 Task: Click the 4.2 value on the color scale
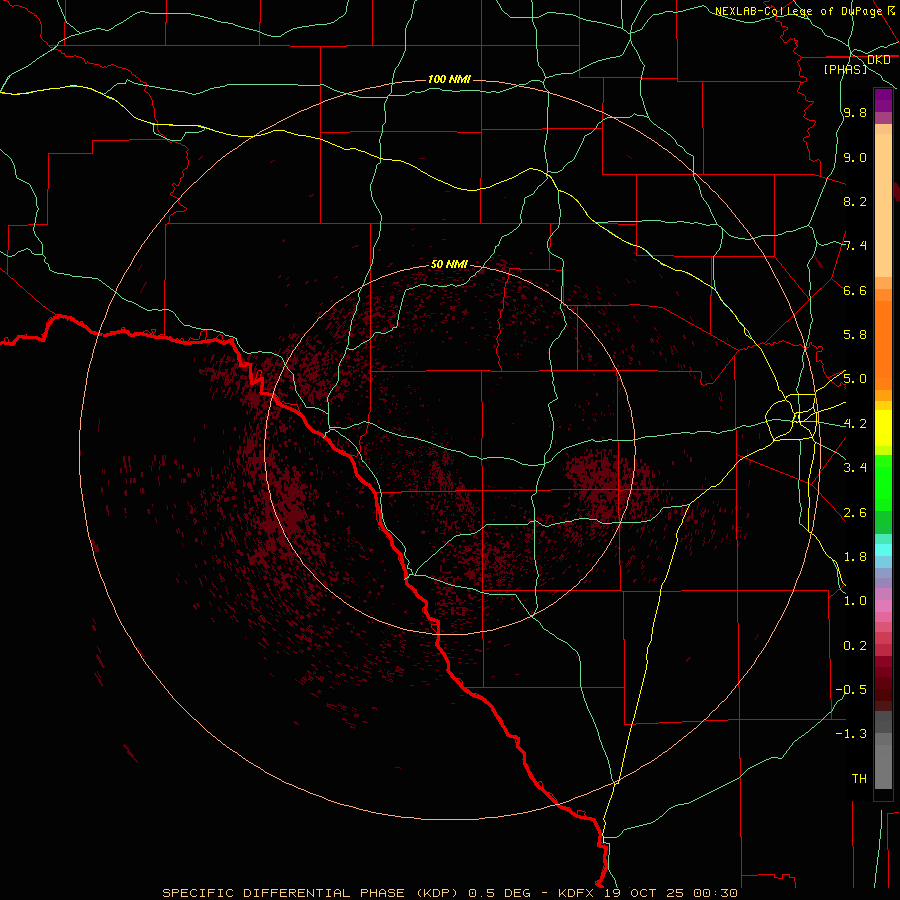855,424
